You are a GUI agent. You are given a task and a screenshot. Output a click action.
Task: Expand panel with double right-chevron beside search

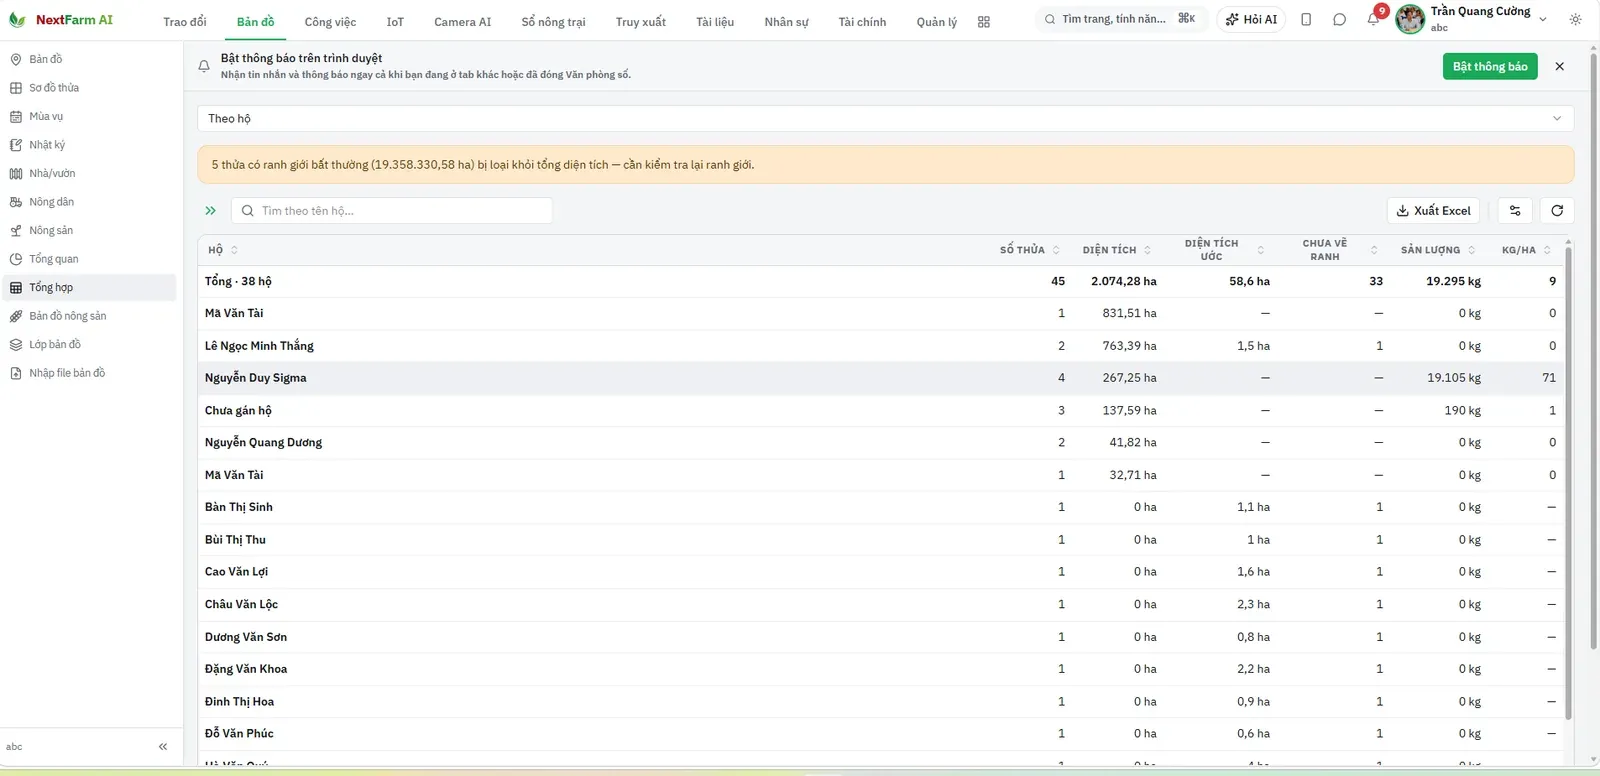[x=210, y=211]
